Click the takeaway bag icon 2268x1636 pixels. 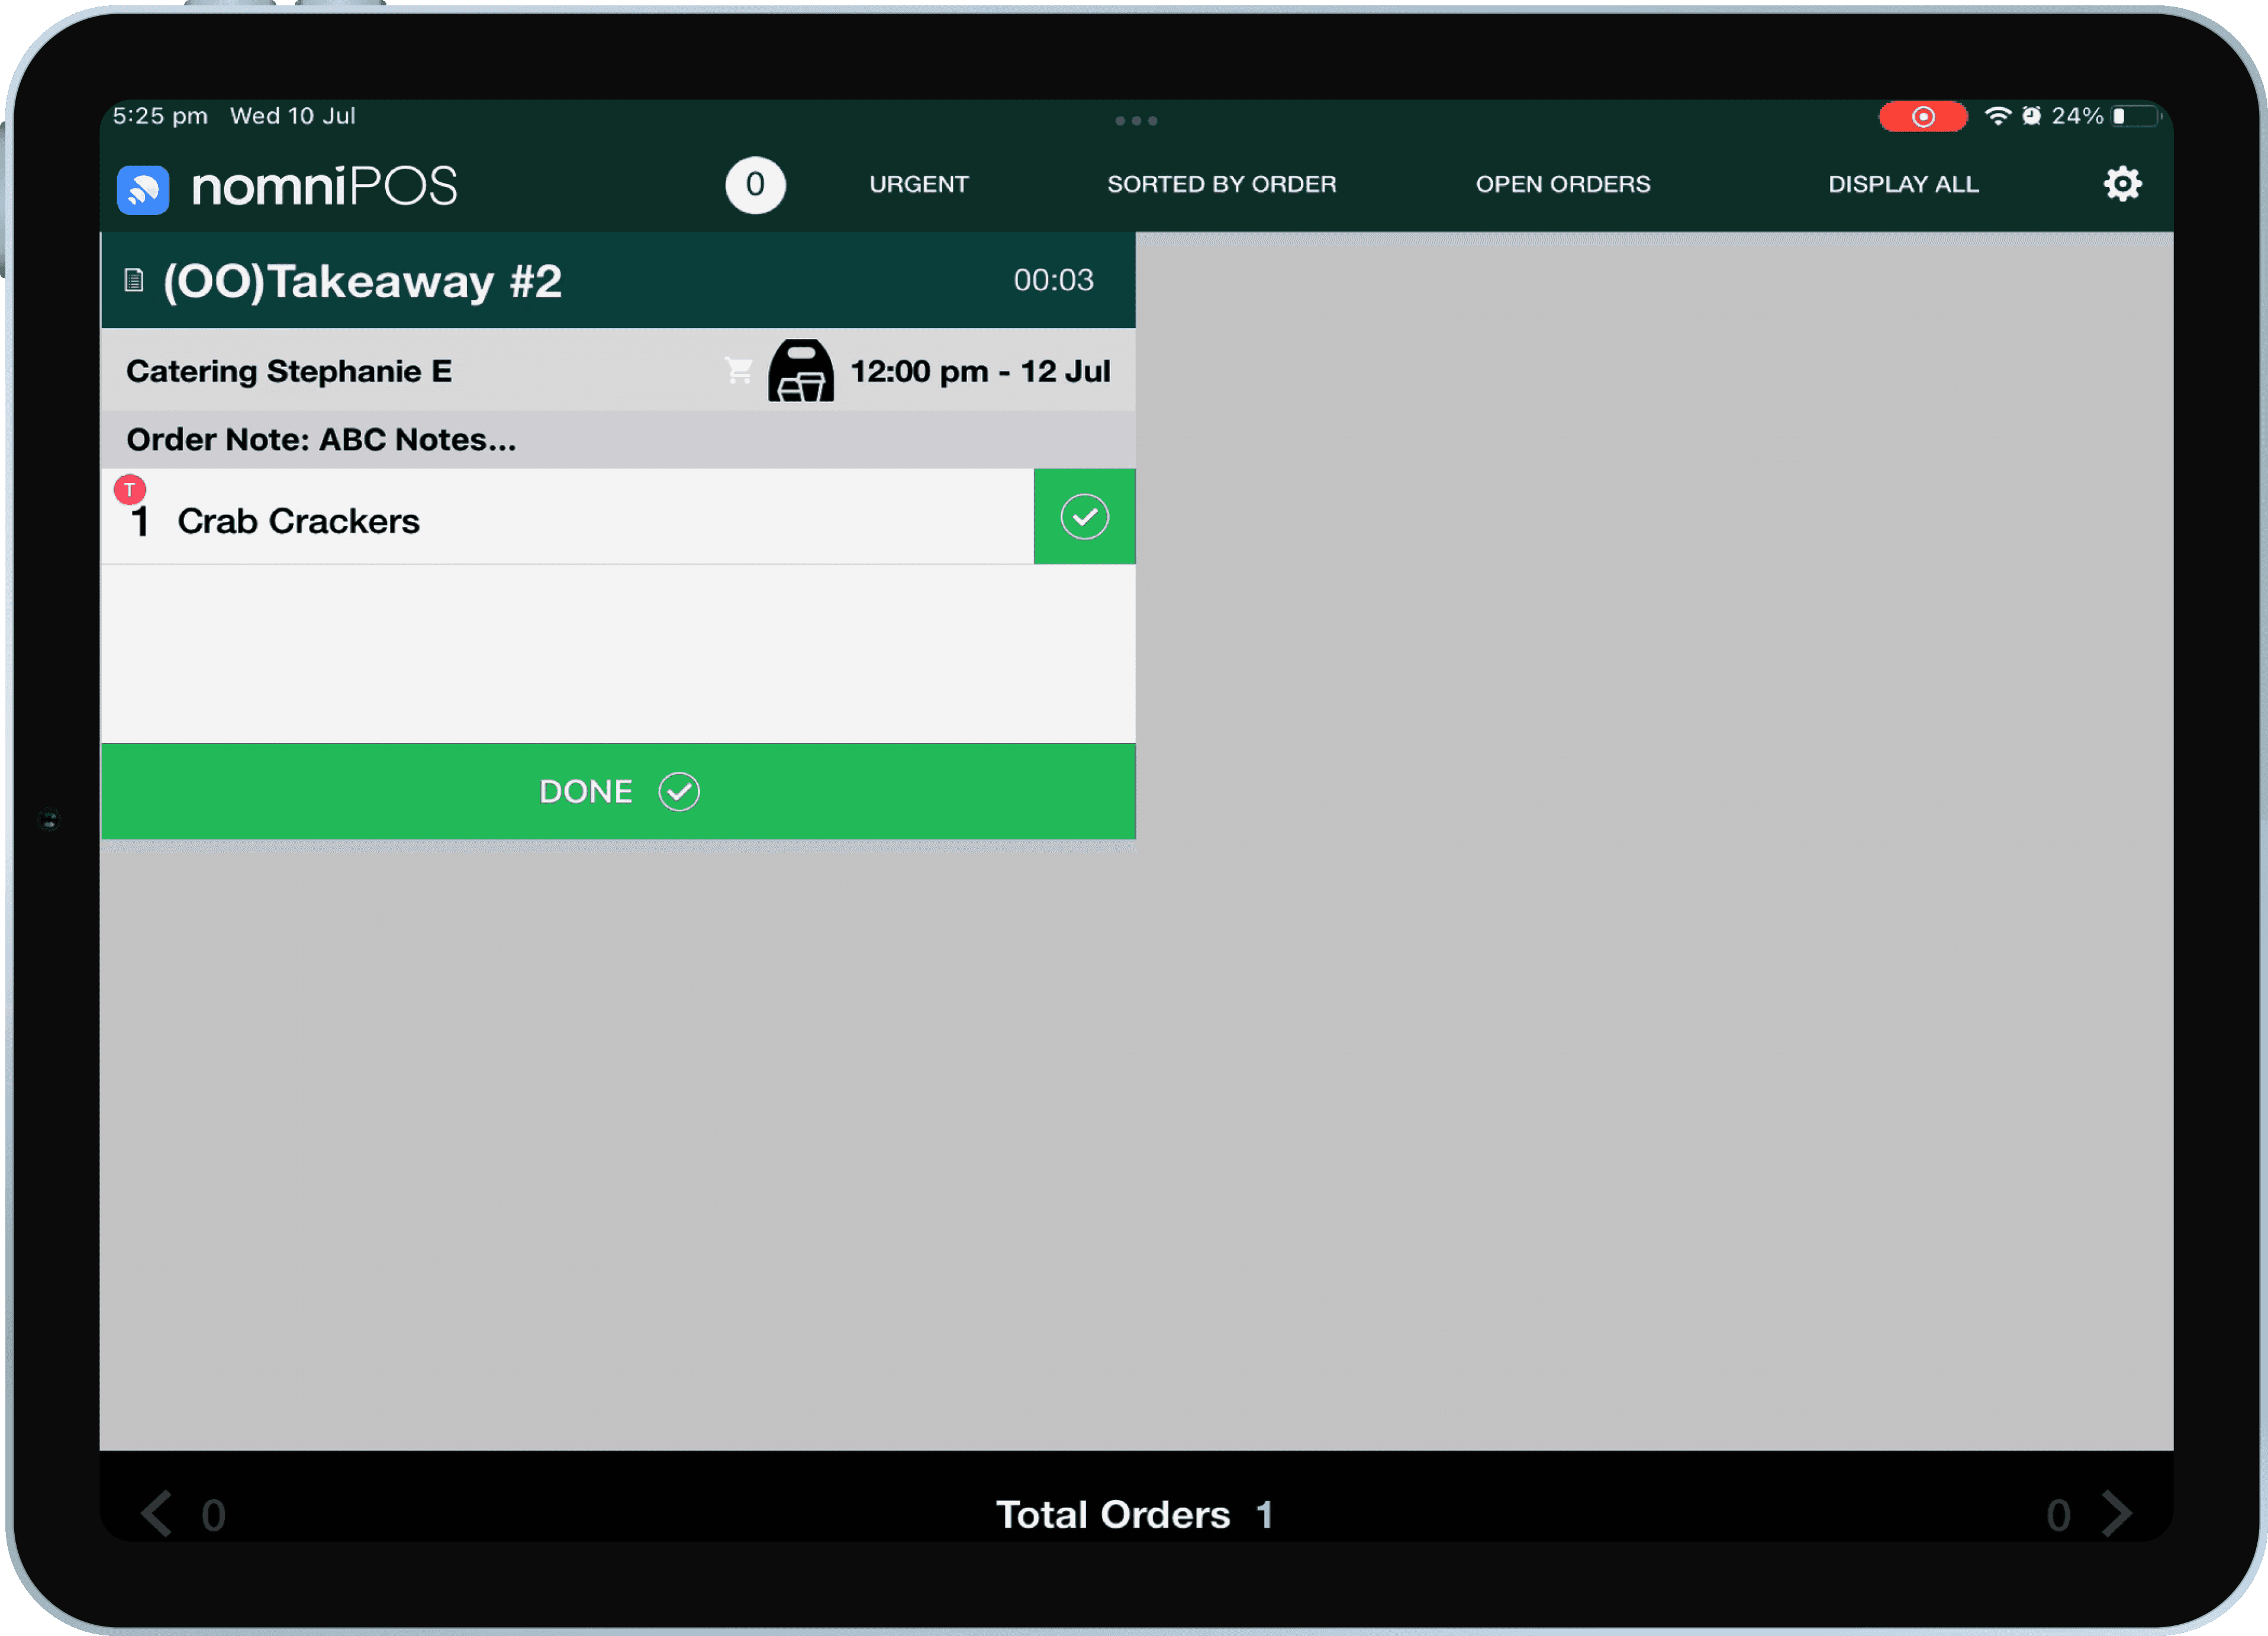coord(800,371)
